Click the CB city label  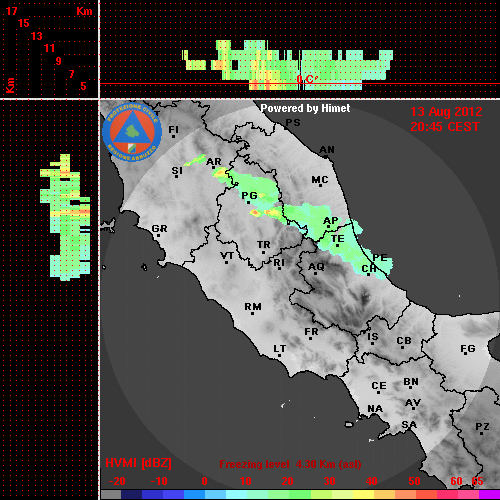coord(404,341)
